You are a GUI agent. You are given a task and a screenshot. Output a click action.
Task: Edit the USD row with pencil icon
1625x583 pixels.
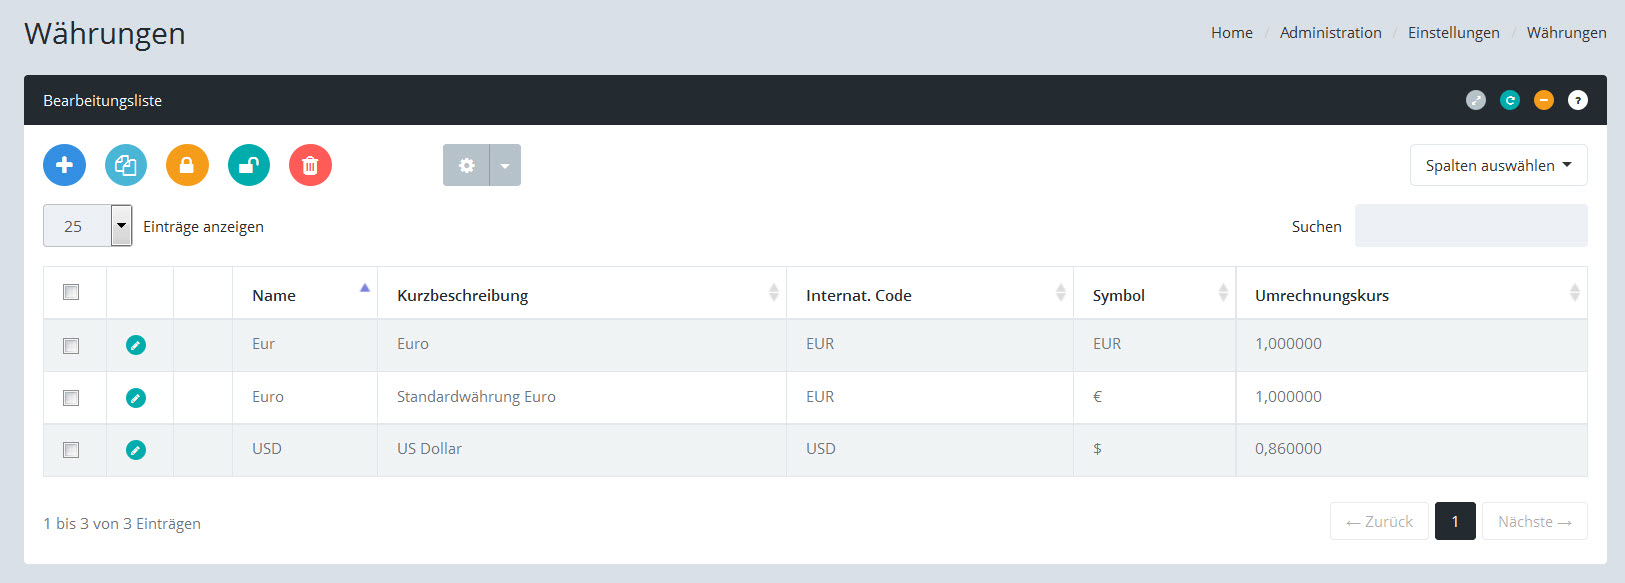pos(136,450)
